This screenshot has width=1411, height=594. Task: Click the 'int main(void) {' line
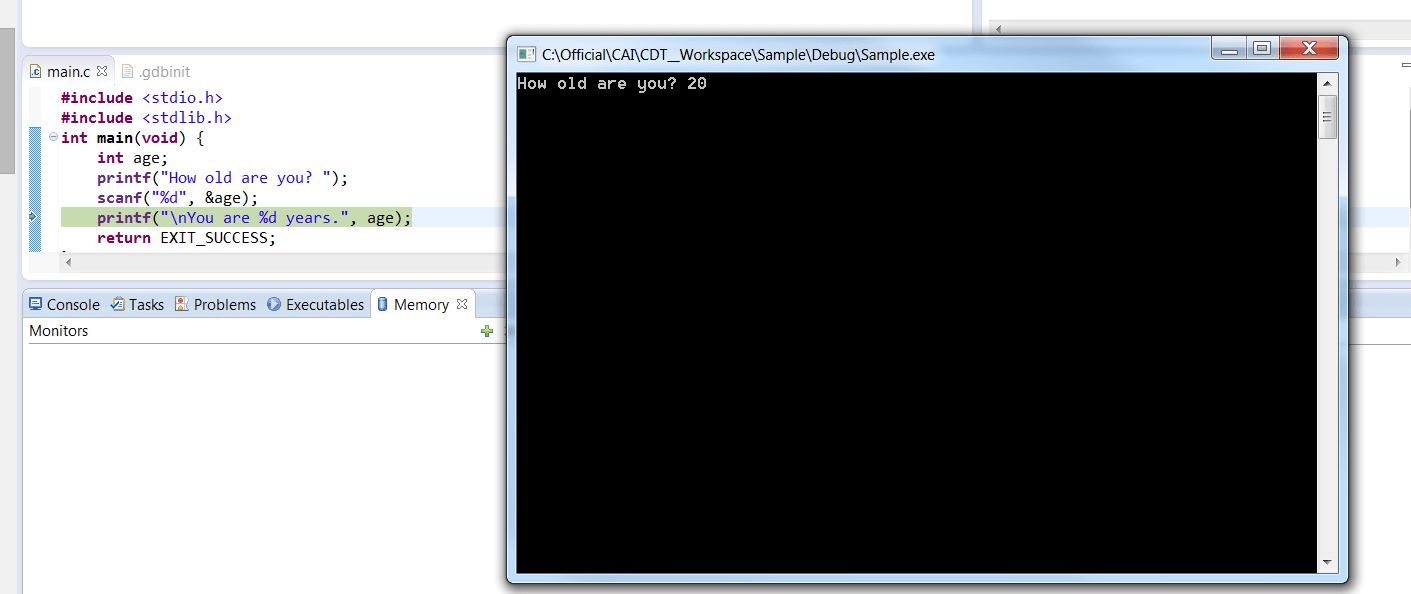(x=132, y=138)
